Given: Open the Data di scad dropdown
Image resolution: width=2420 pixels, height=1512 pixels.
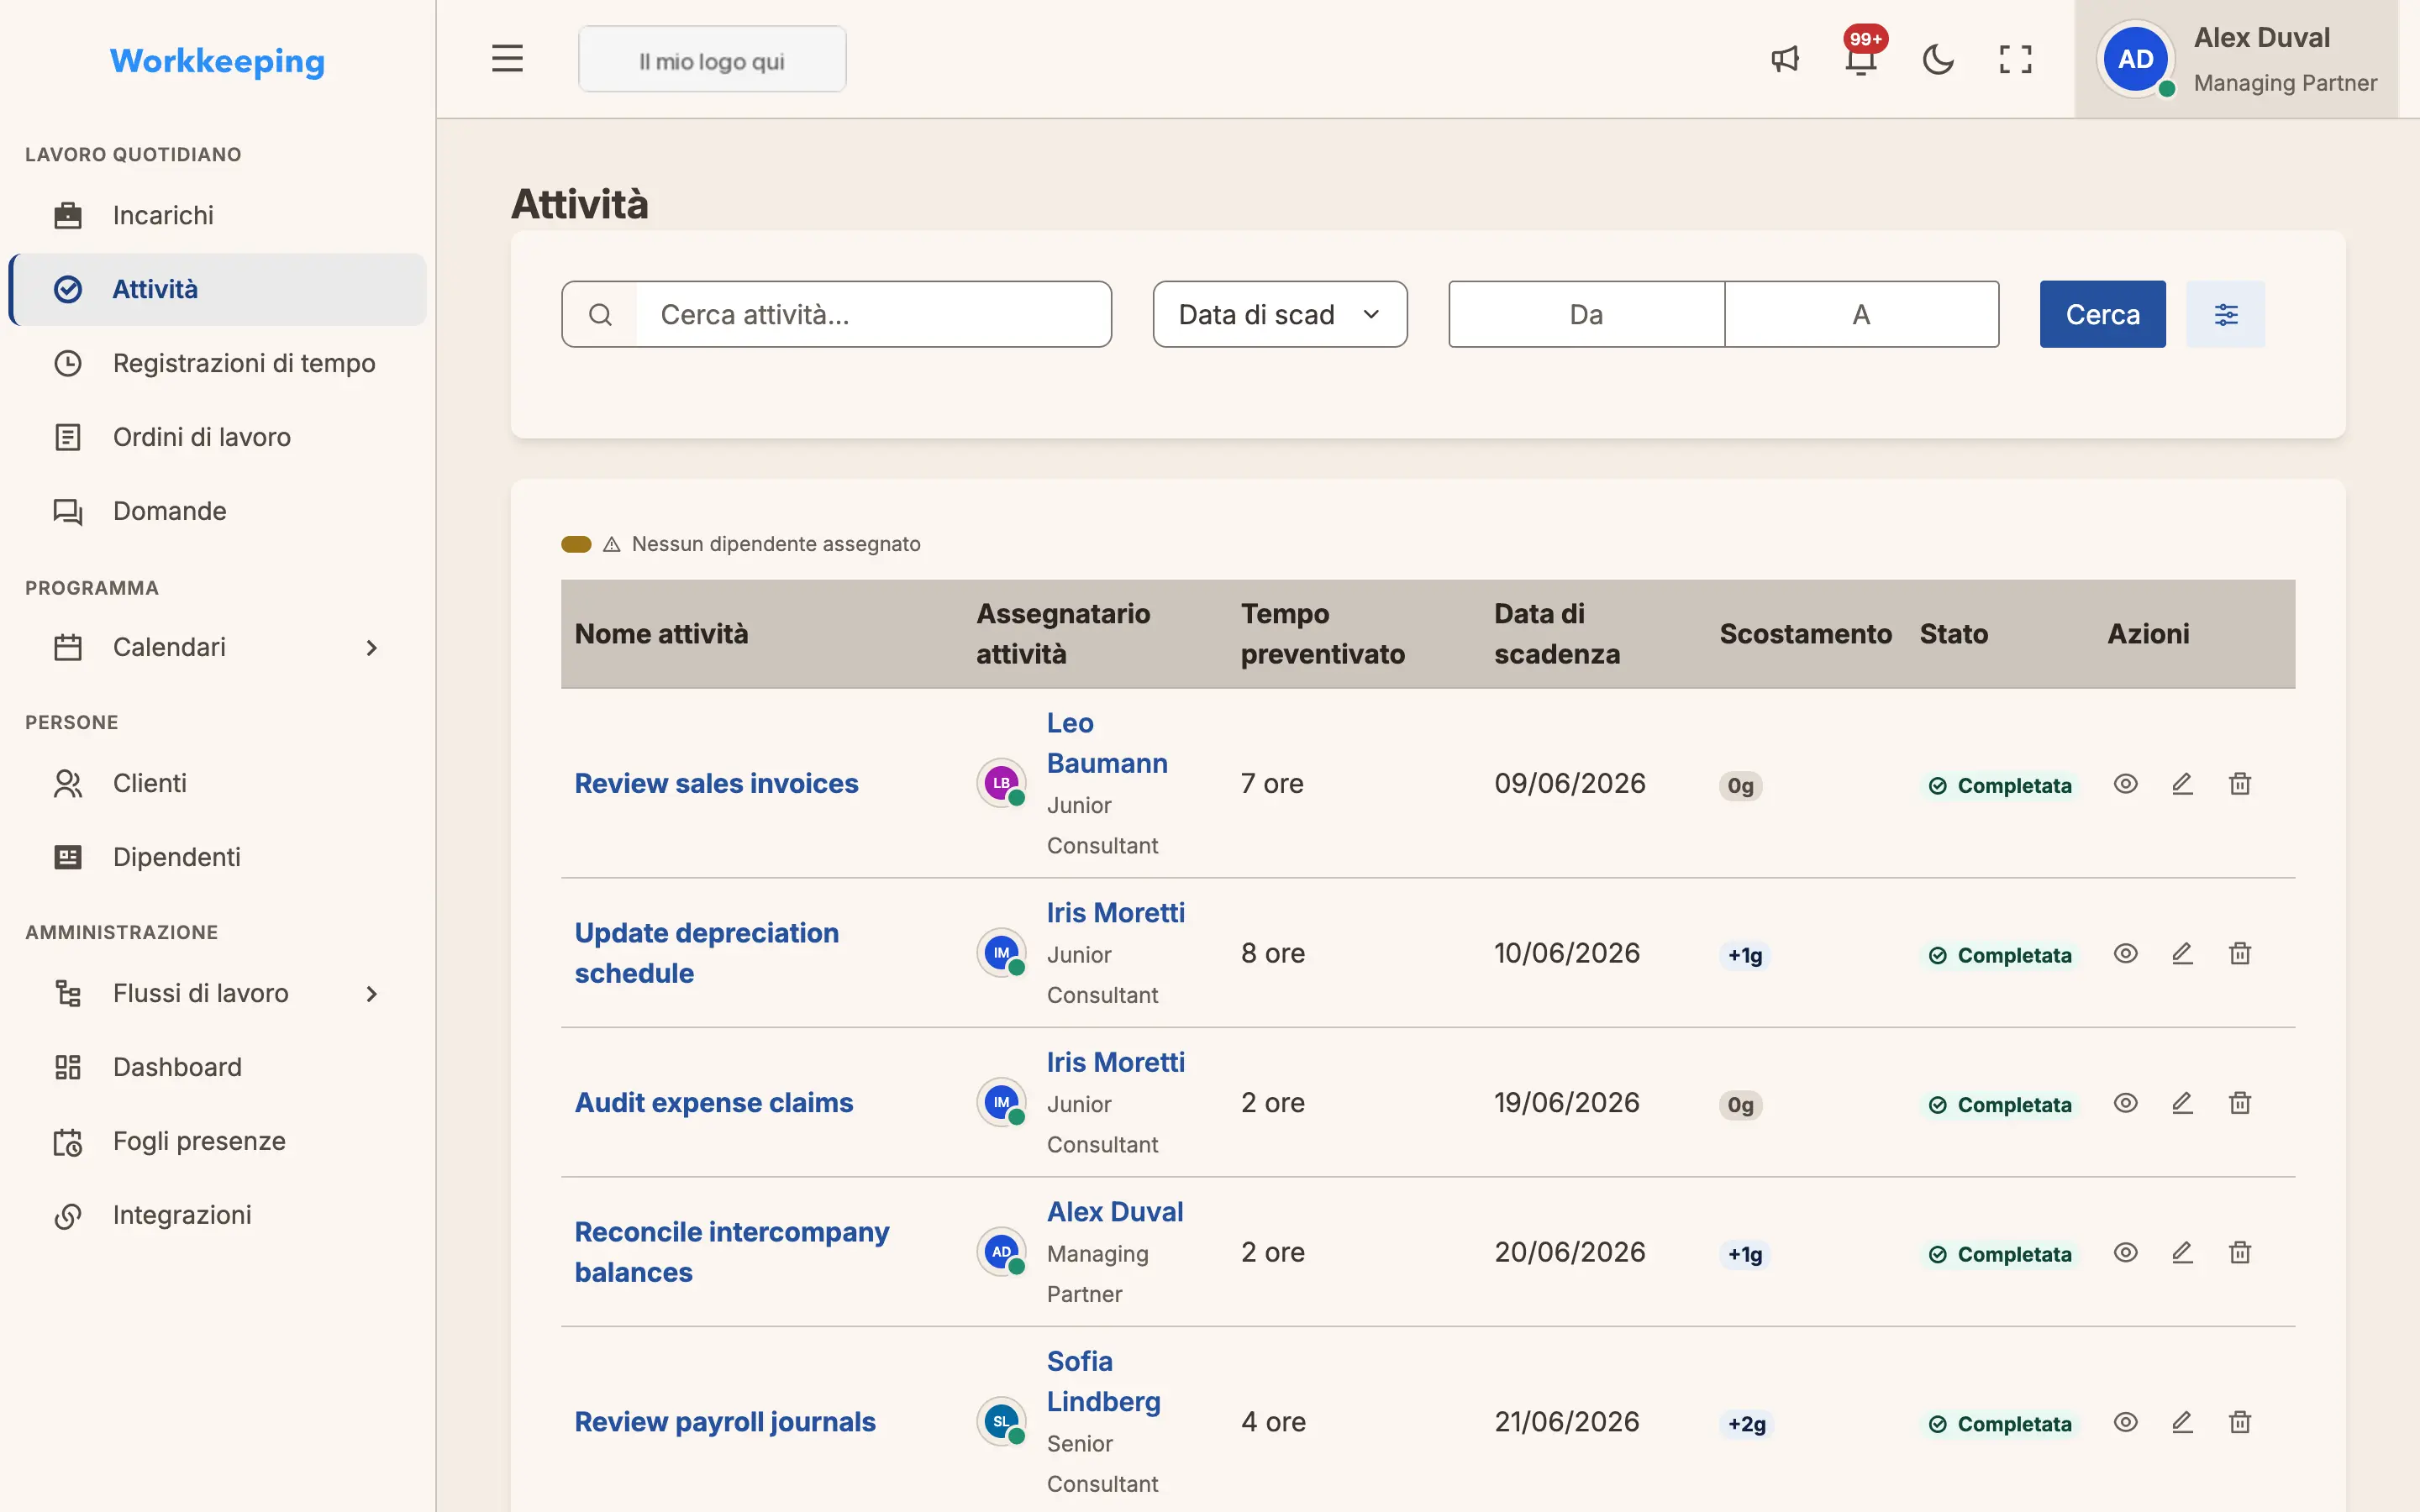Looking at the screenshot, I should [1280, 314].
